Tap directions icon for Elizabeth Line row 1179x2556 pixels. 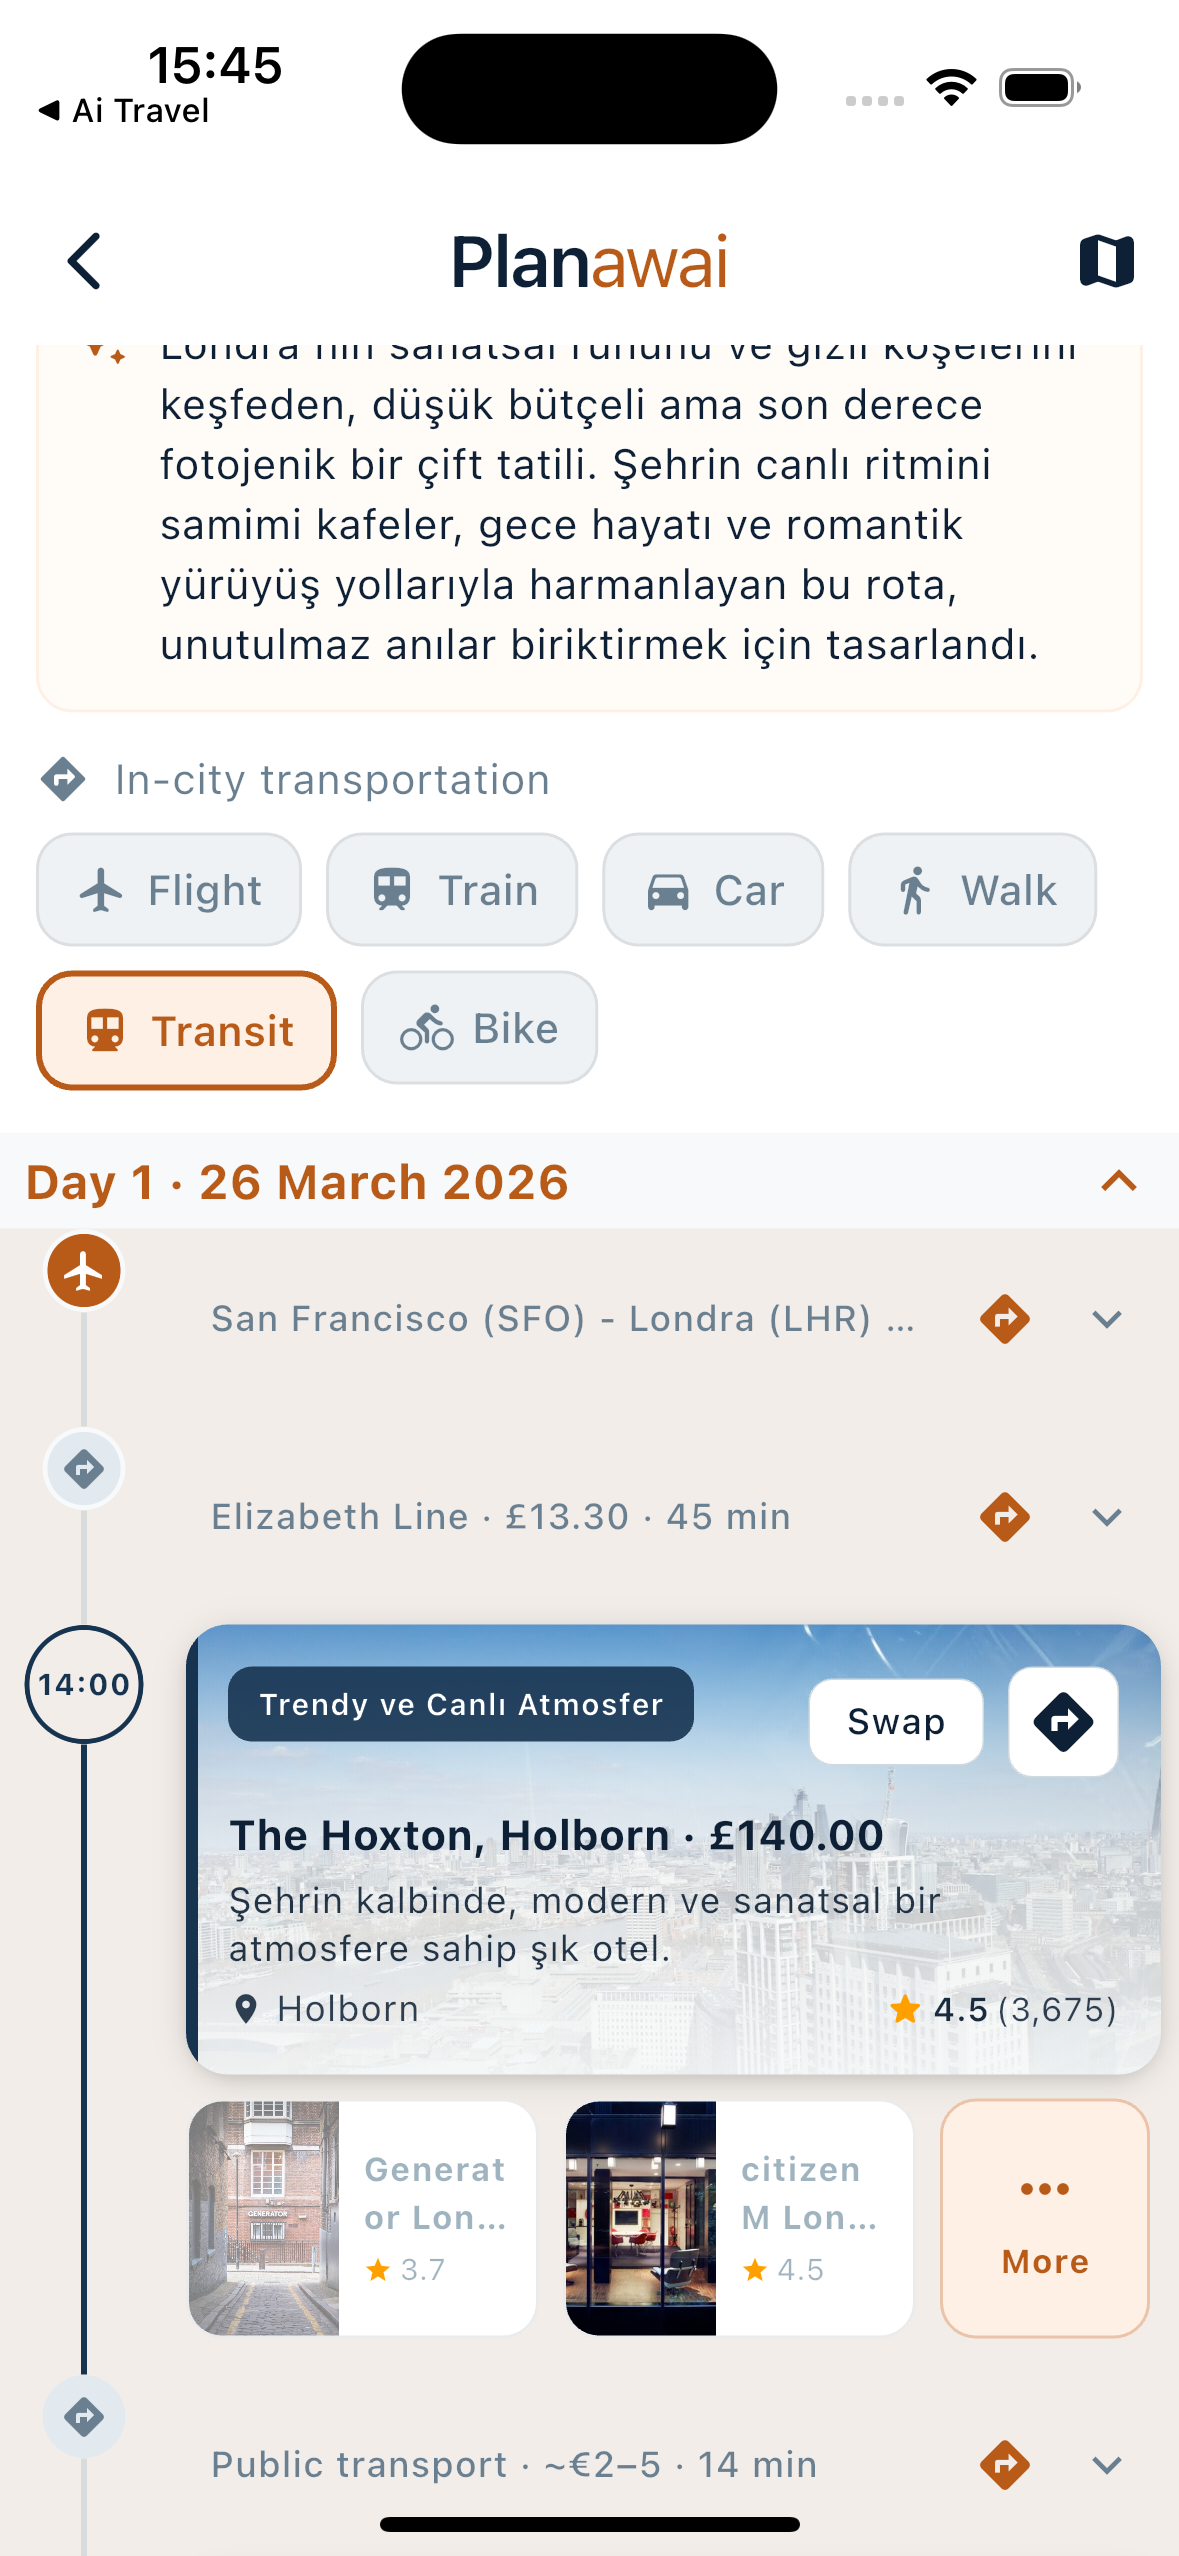(x=1004, y=1517)
